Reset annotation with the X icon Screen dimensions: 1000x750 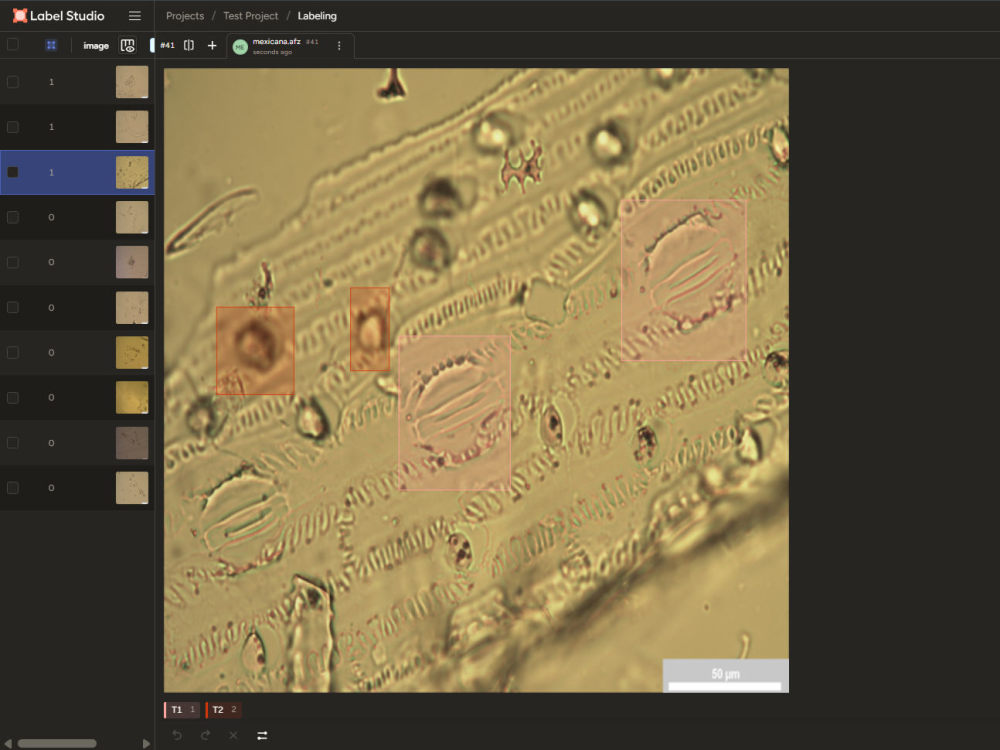233,735
